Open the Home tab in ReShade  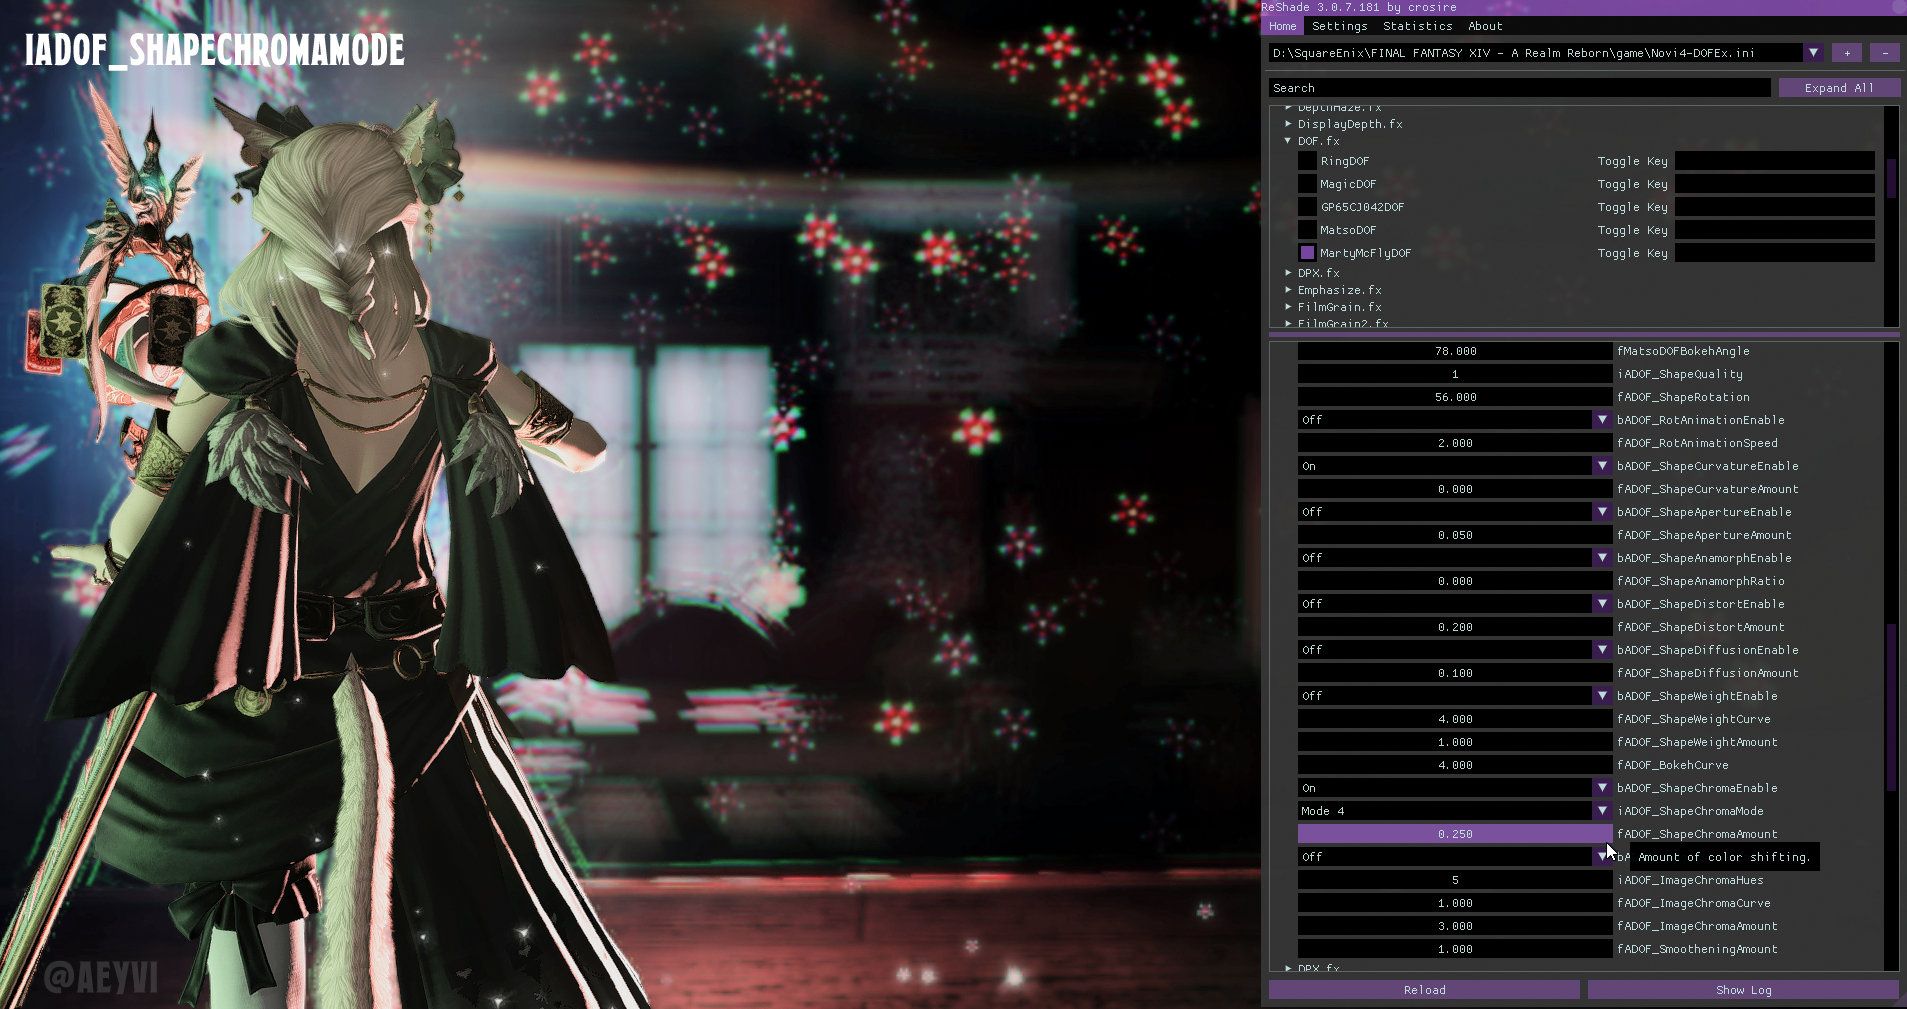point(1282,26)
